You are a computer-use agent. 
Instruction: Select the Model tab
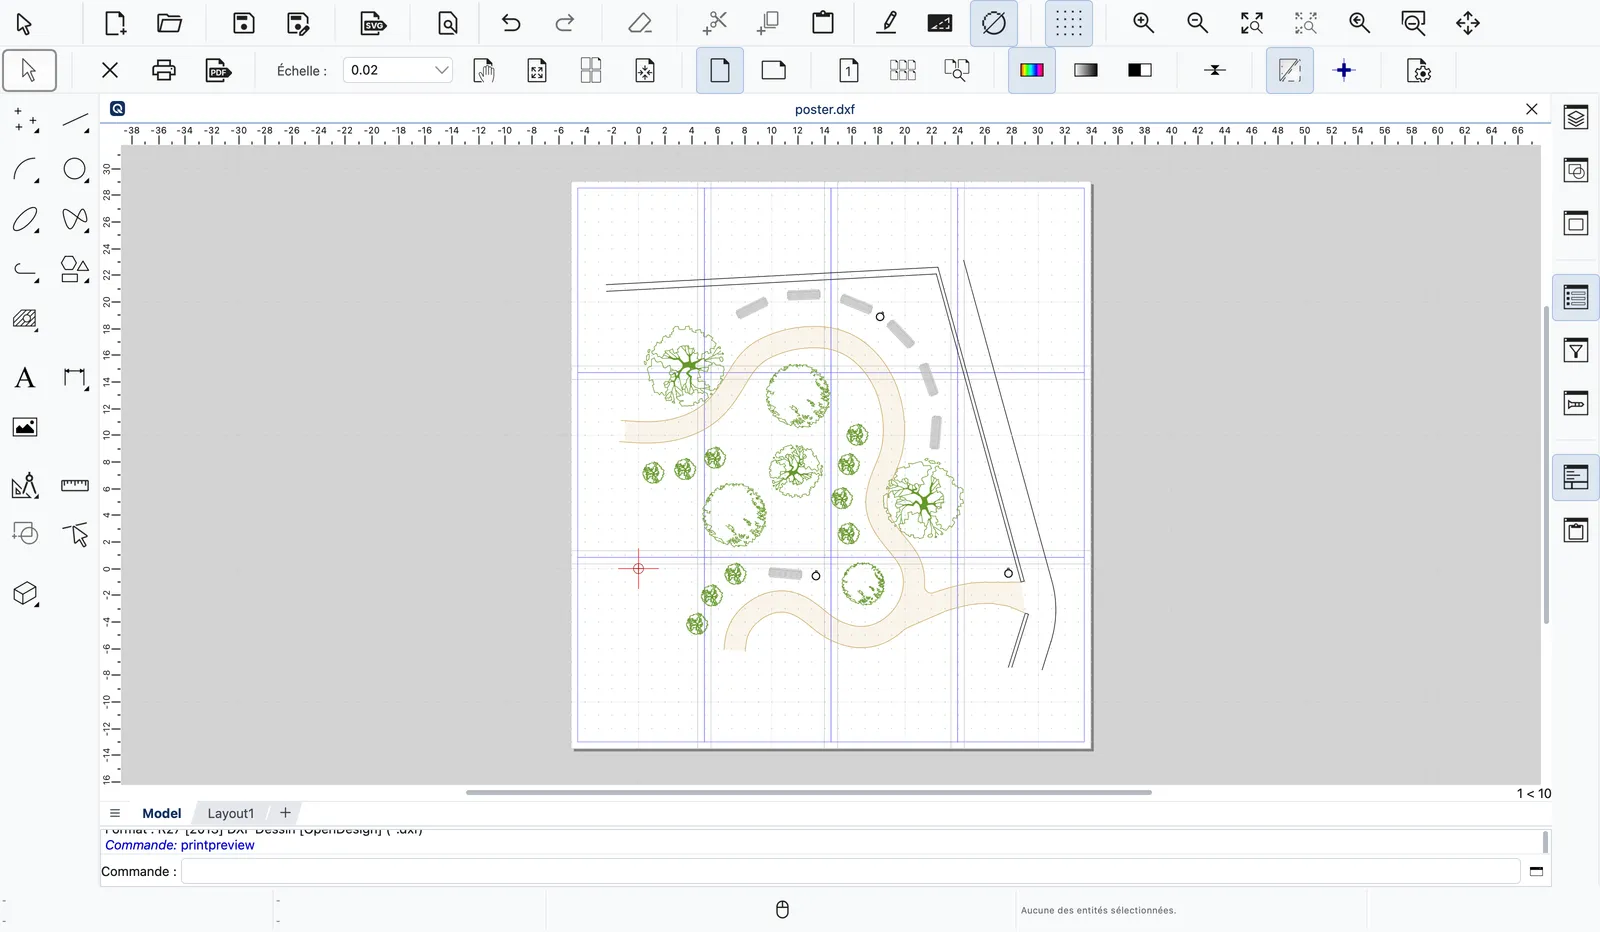(162, 813)
